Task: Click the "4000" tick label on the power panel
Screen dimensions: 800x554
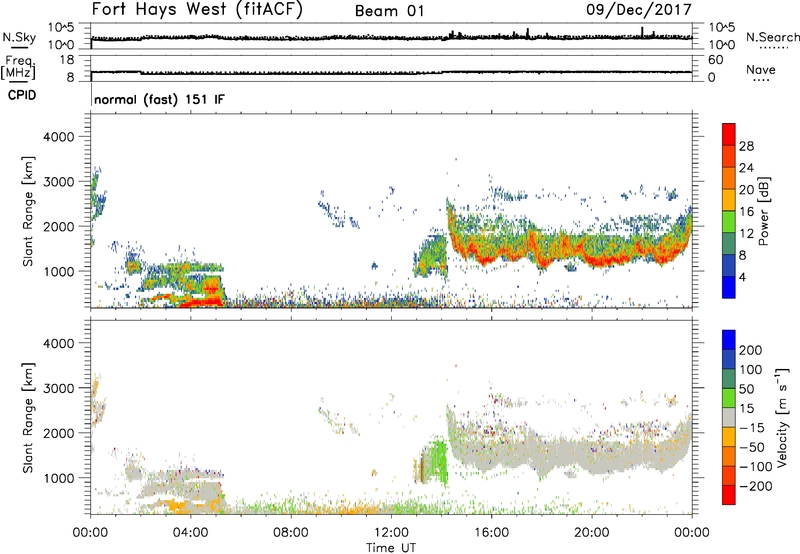Action: point(59,137)
